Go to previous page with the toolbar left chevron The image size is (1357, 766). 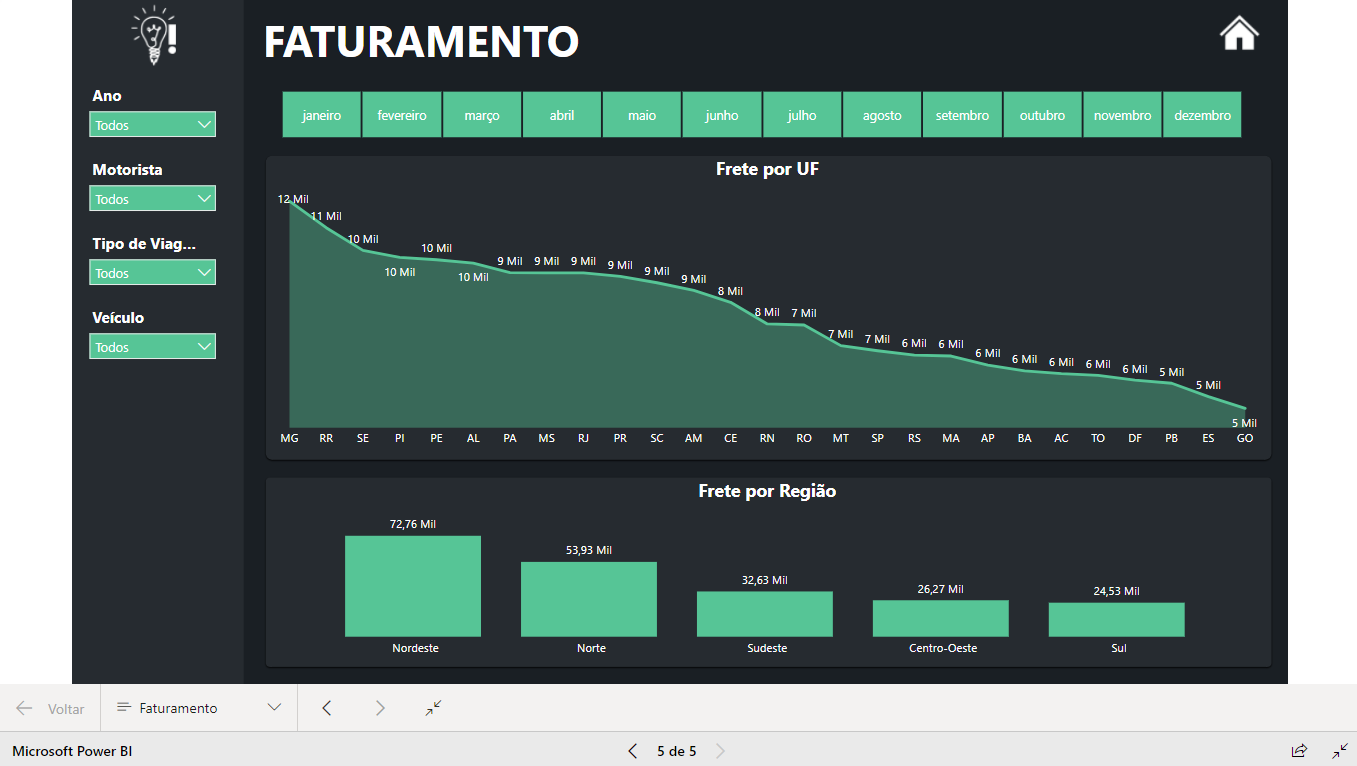click(x=326, y=708)
